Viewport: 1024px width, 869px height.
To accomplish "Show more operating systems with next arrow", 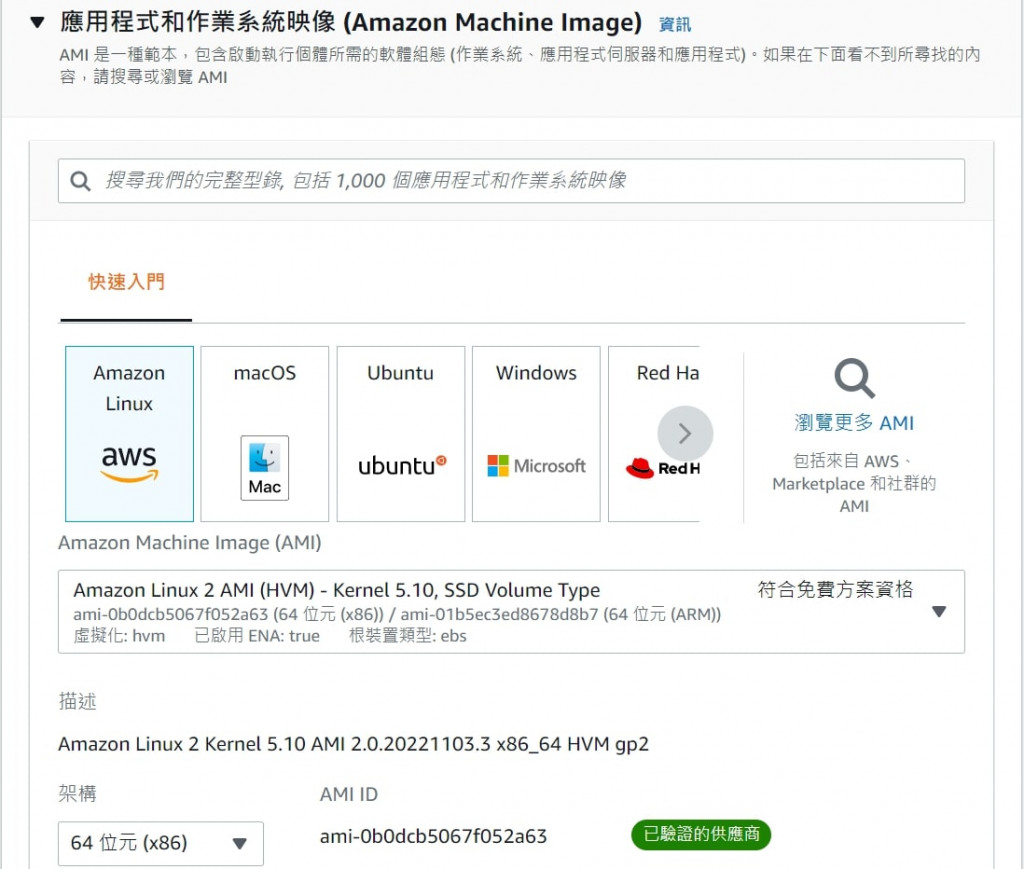I will [x=685, y=434].
